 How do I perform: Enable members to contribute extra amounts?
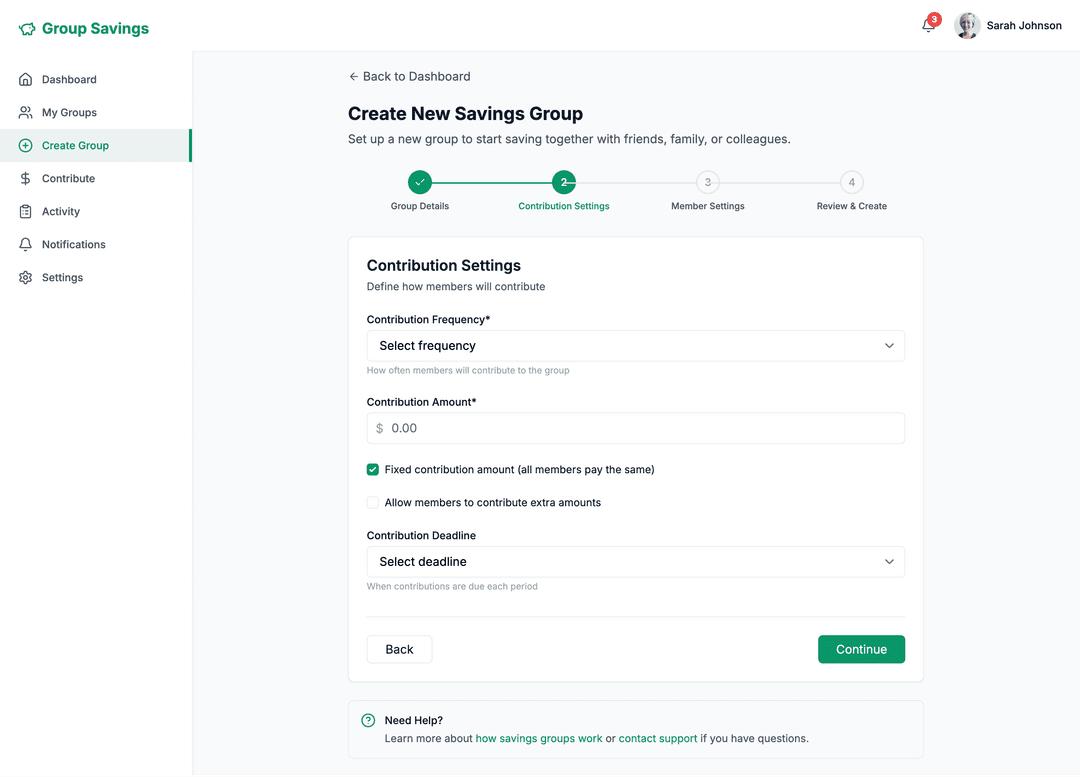coord(372,502)
